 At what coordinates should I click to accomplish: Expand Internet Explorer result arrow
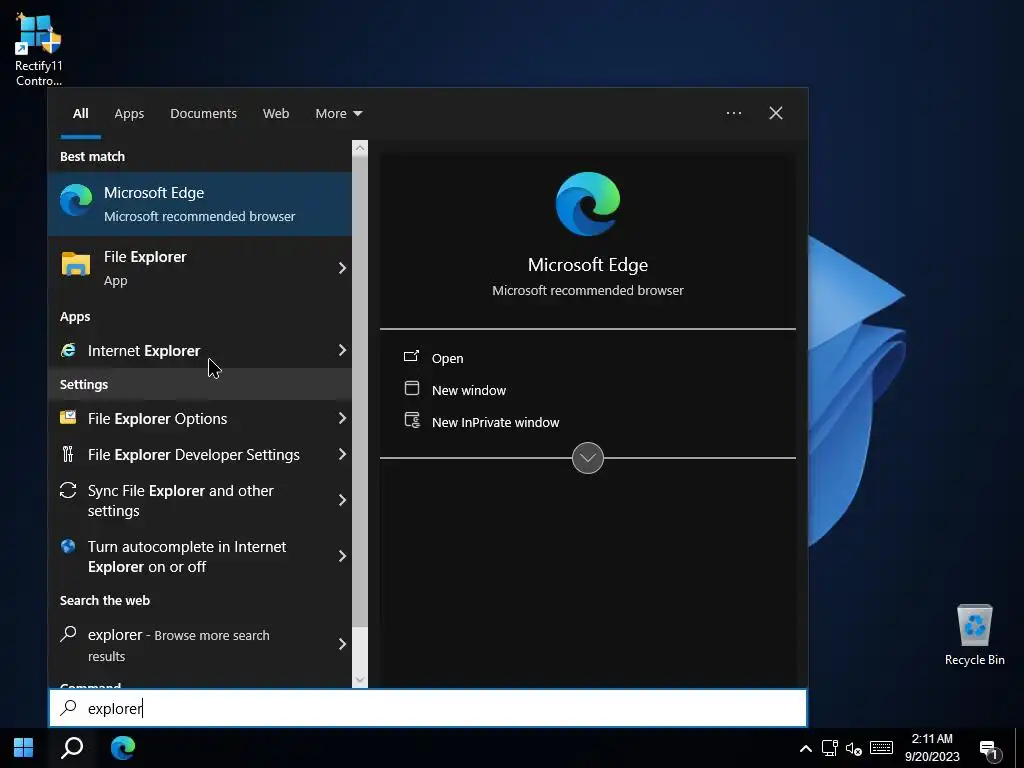click(342, 351)
